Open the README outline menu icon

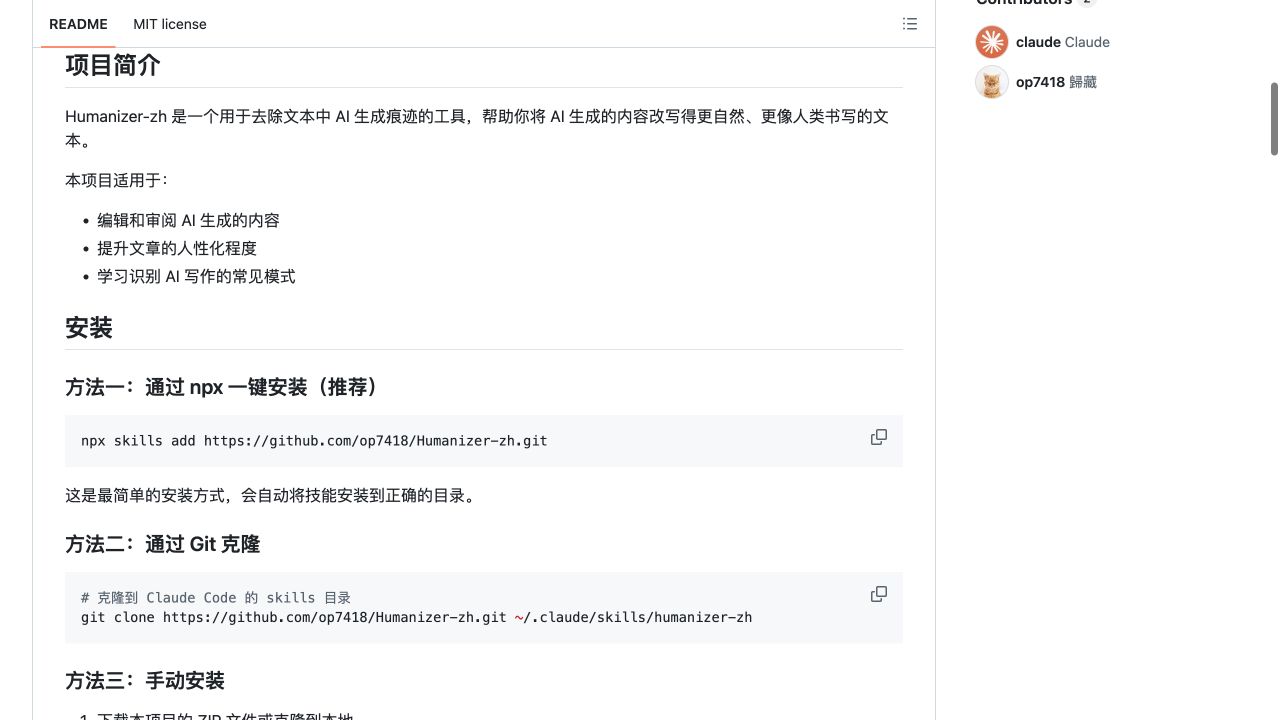pyautogui.click(x=909, y=24)
